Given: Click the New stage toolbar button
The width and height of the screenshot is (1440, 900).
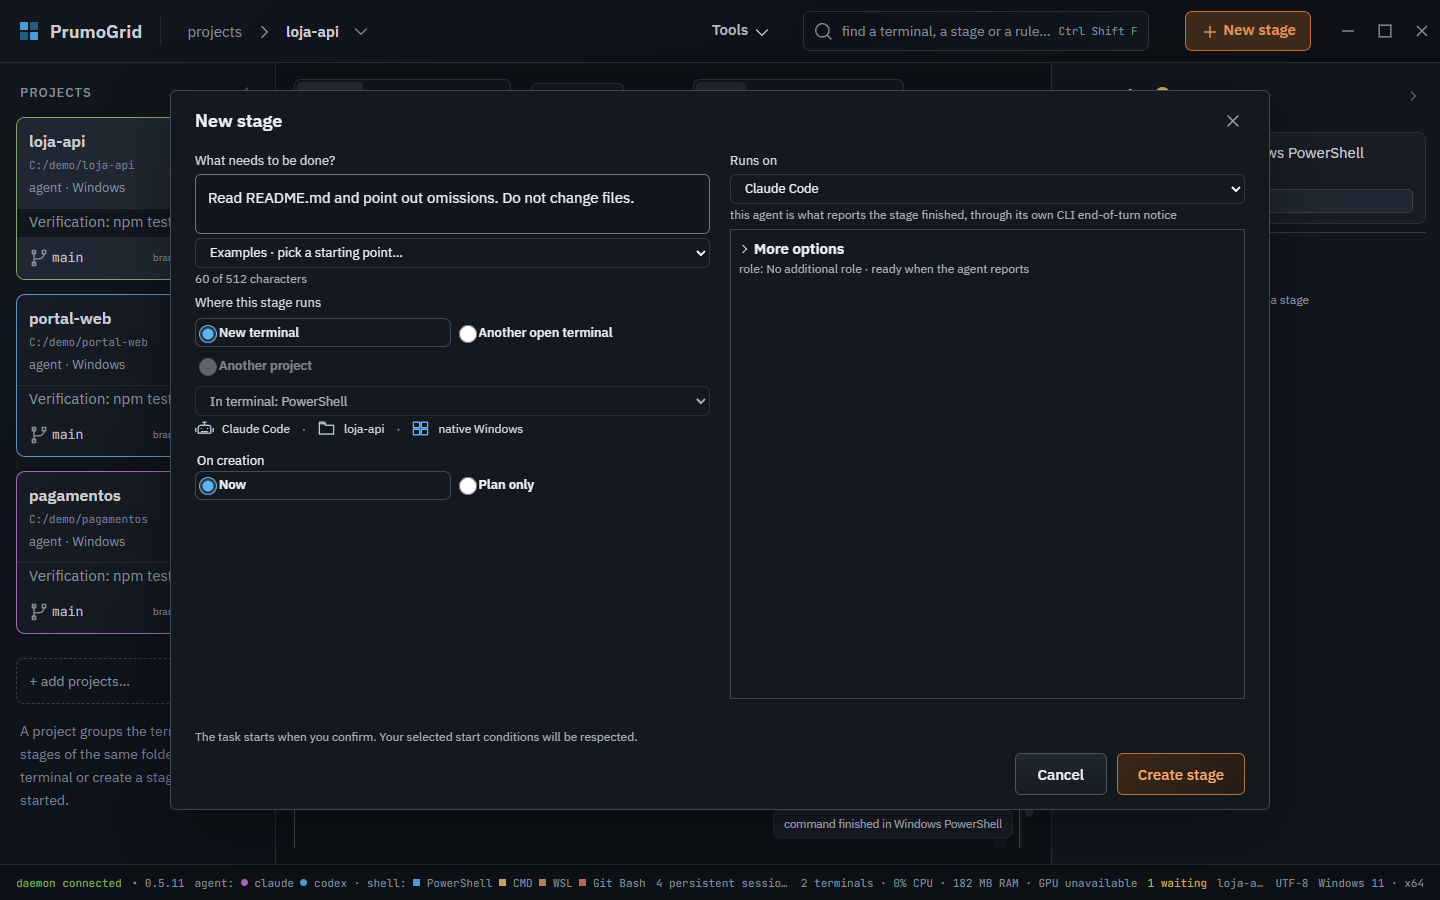Looking at the screenshot, I should [x=1248, y=31].
